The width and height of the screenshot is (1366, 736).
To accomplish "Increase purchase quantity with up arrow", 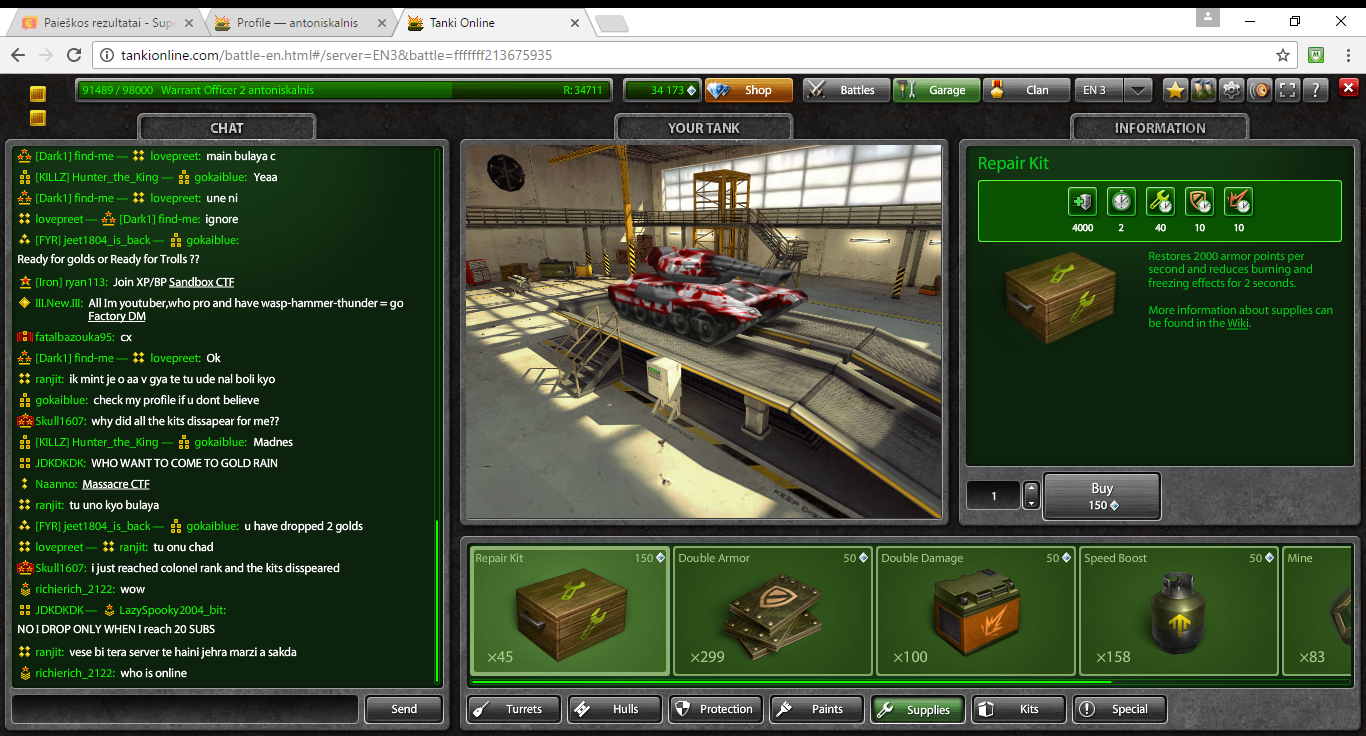I will [x=1032, y=489].
